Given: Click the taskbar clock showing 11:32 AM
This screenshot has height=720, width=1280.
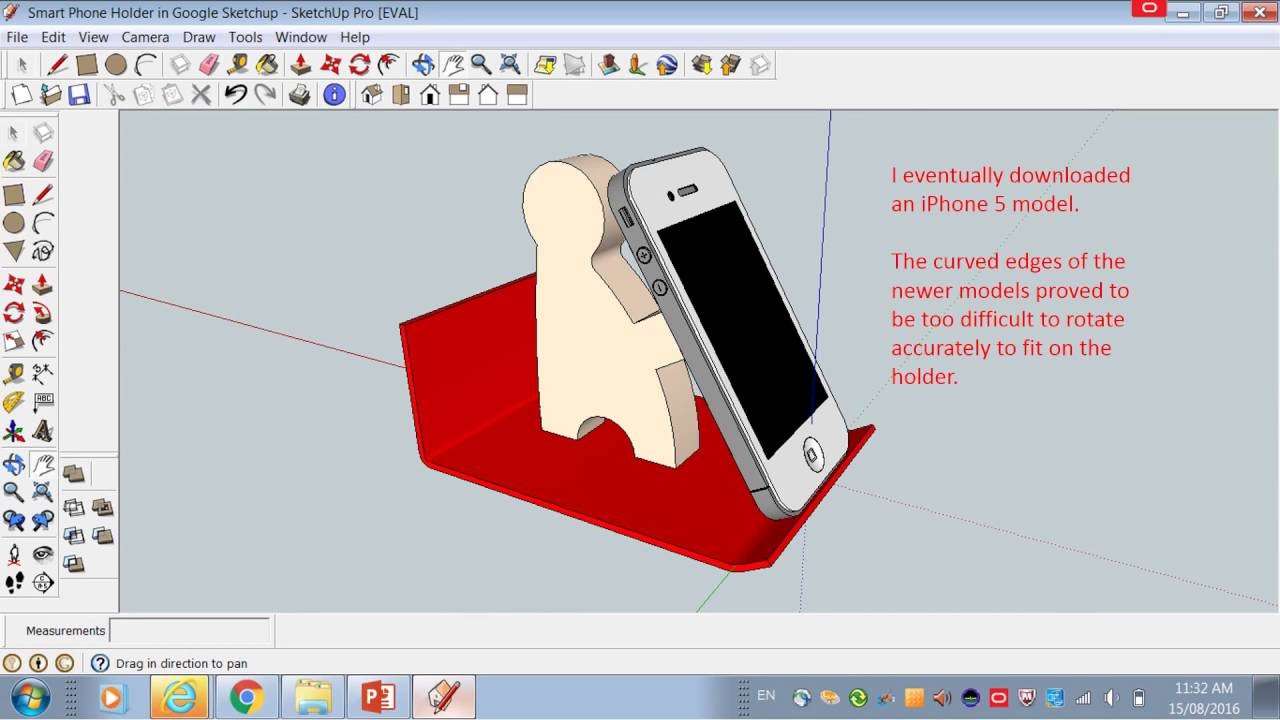Looking at the screenshot, I should [1204, 688].
